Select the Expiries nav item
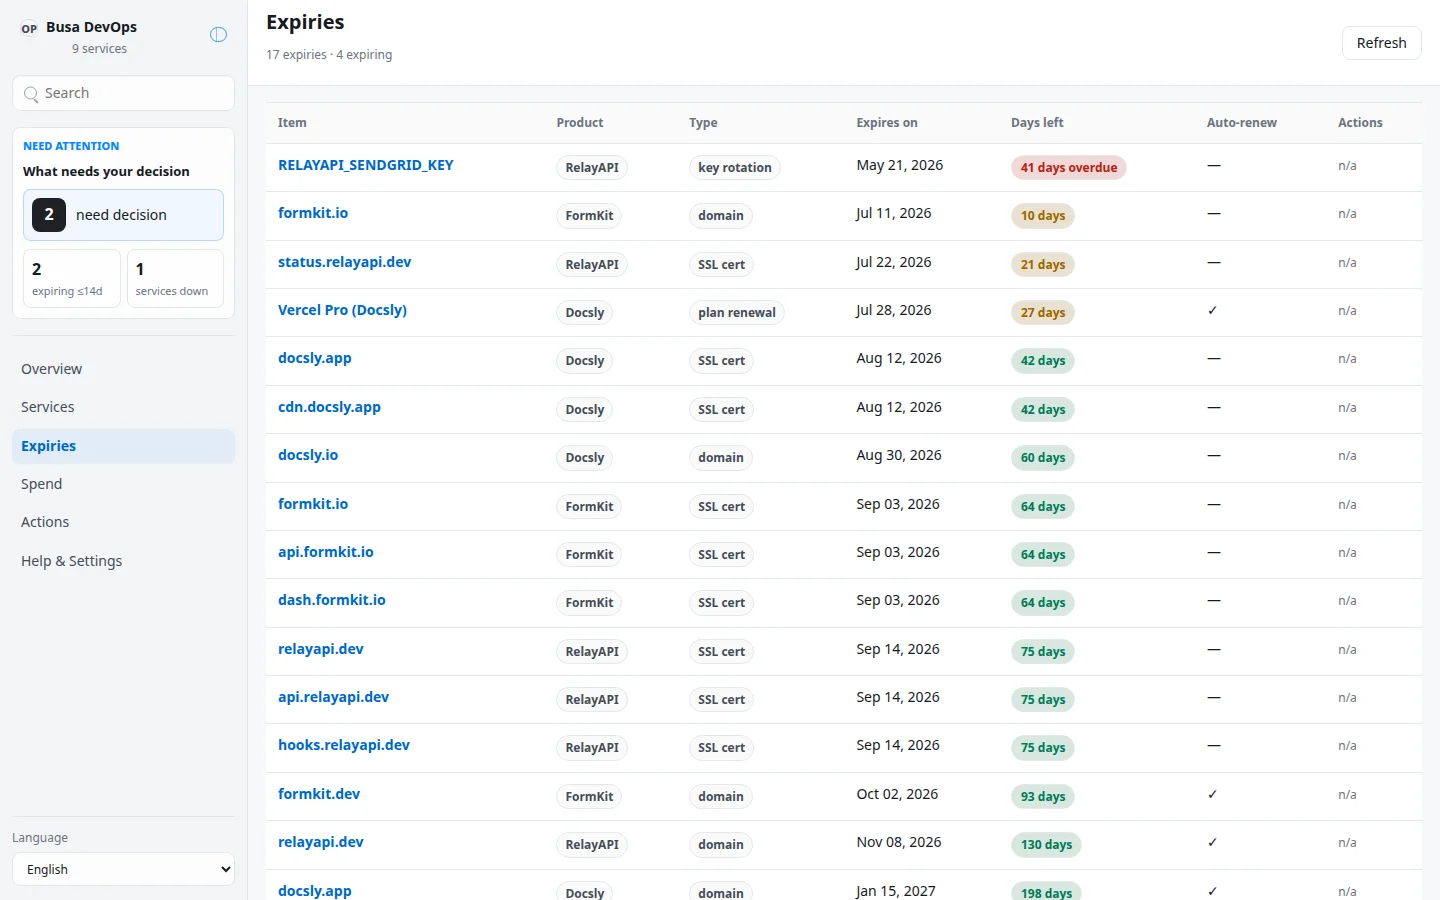Screen dimensions: 1440x900 pyautogui.click(x=123, y=446)
